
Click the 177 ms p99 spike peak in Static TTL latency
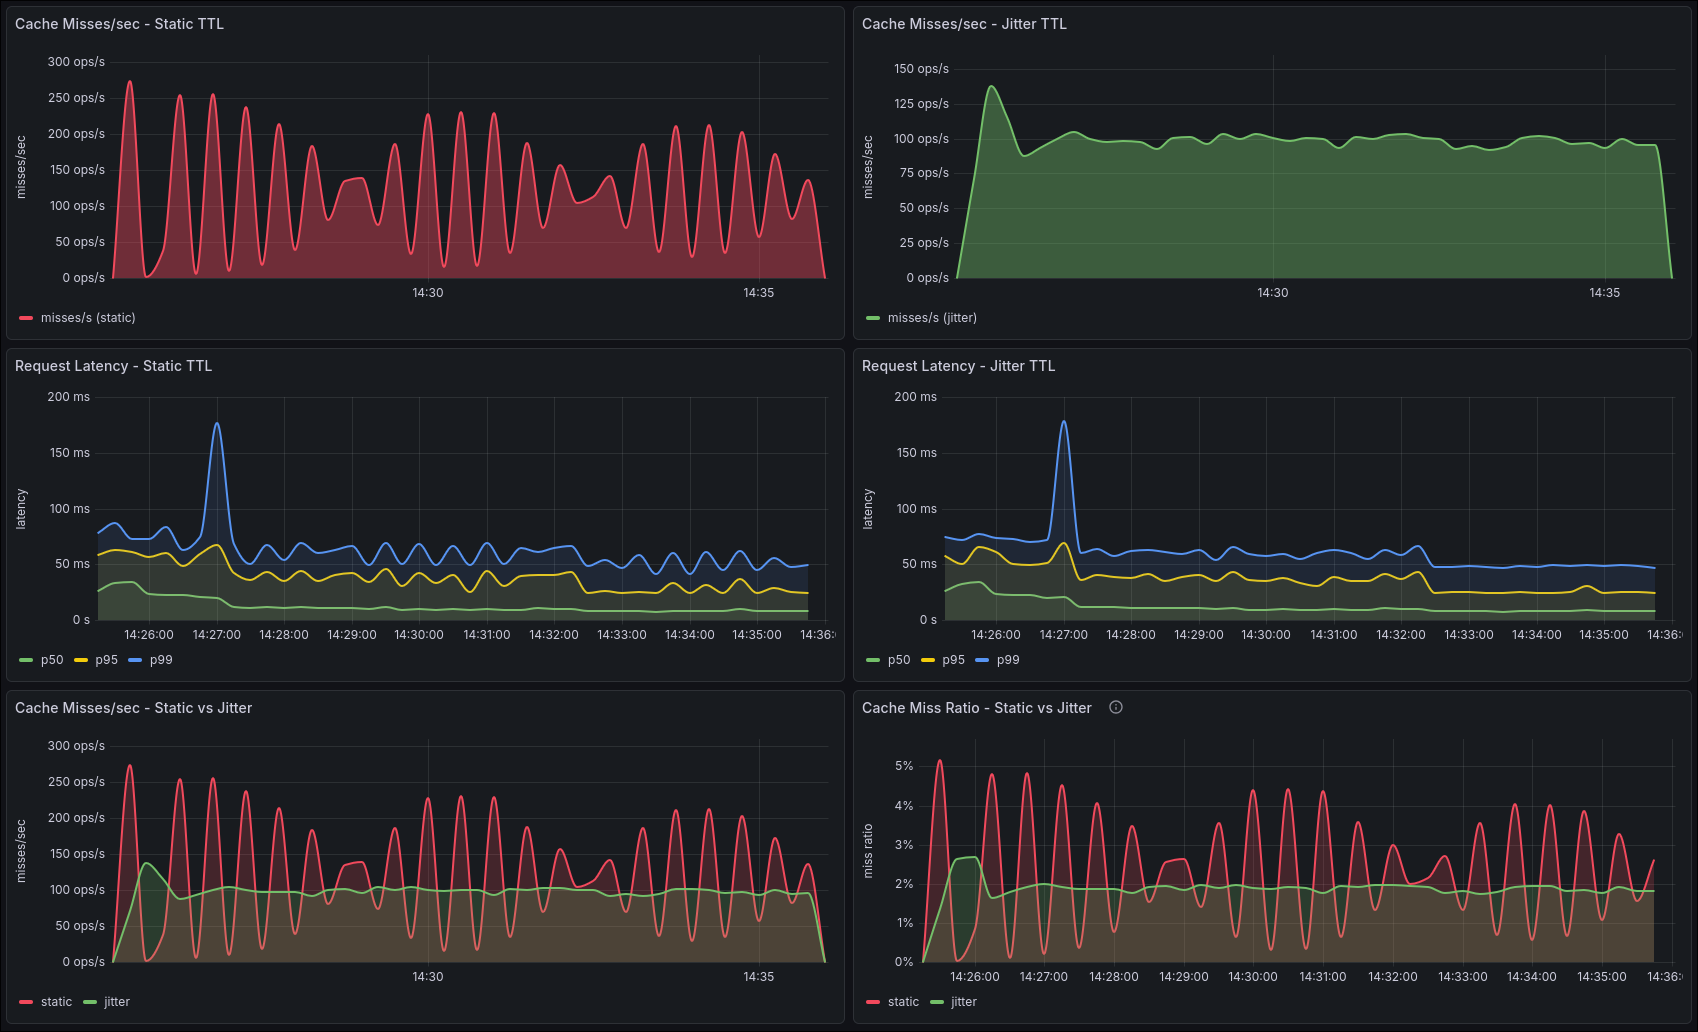[217, 423]
